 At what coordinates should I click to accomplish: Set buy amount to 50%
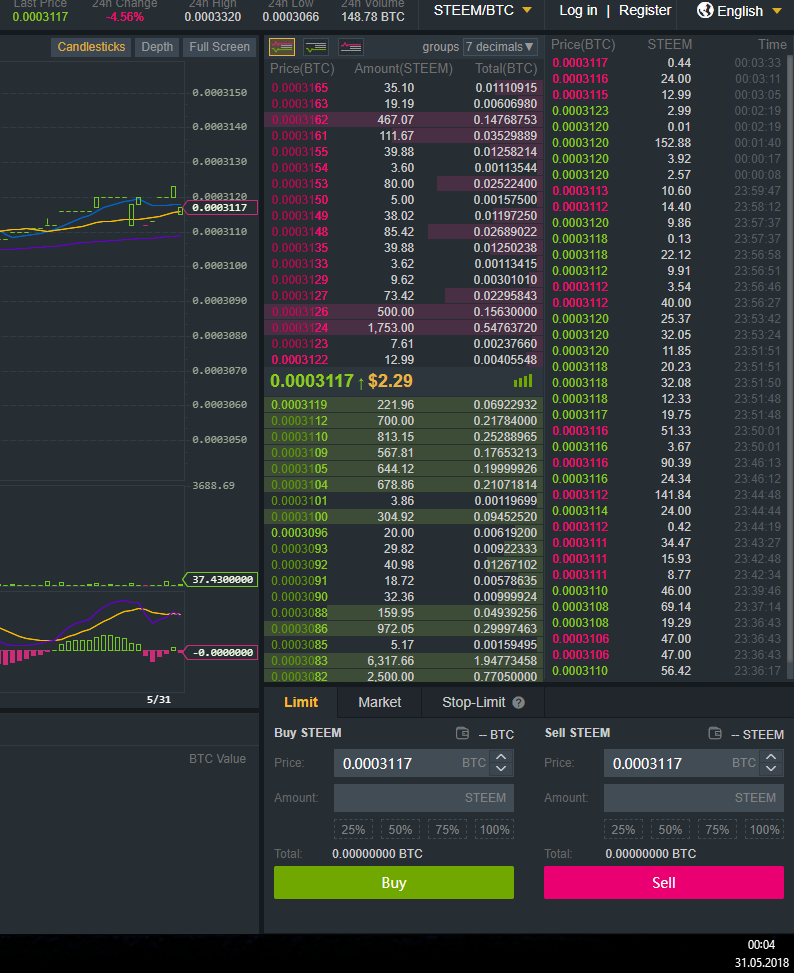click(x=400, y=830)
